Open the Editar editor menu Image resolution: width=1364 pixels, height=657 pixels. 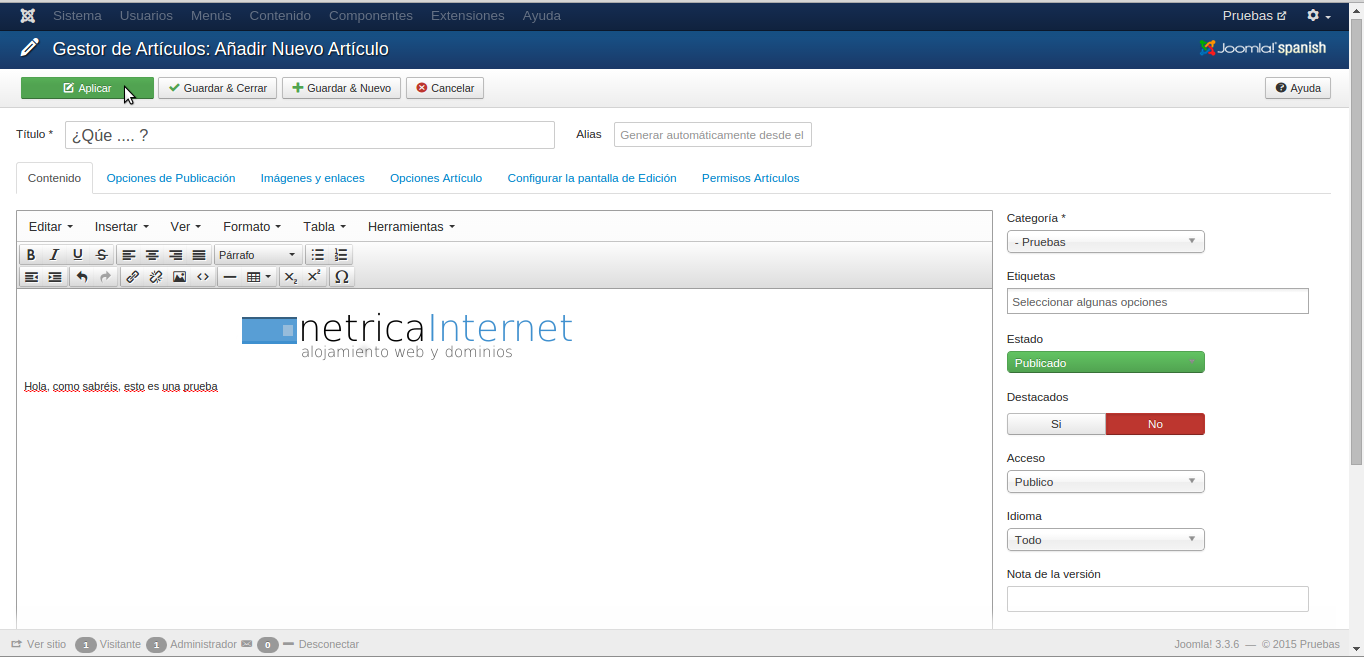51,227
